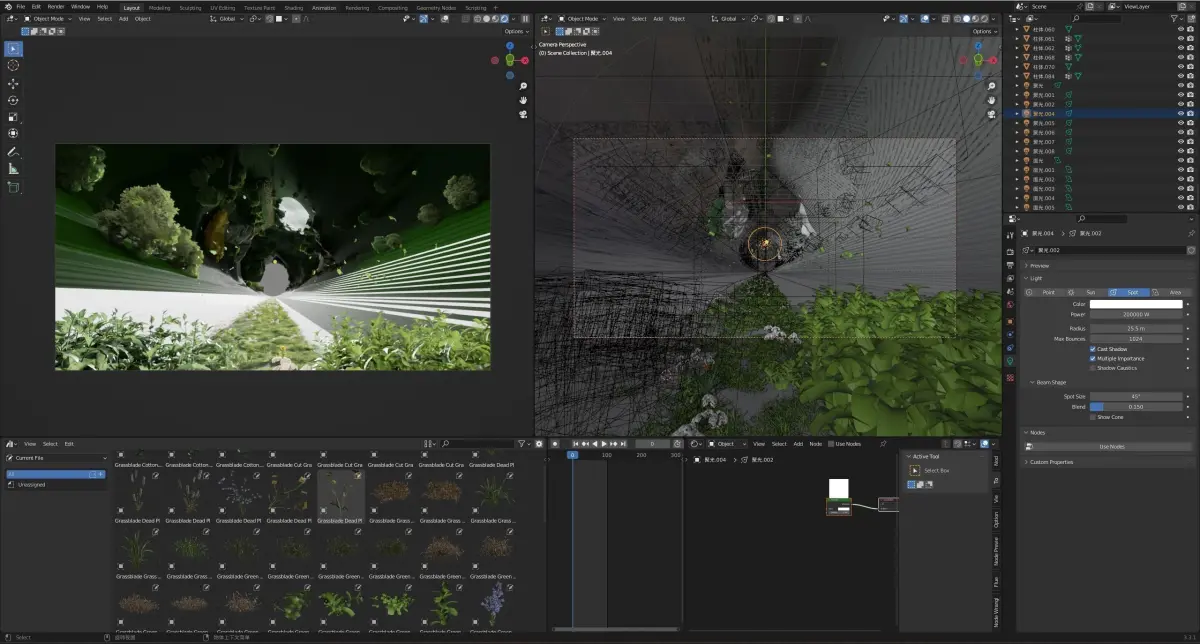Open the Object Data light properties tab

(1009, 360)
